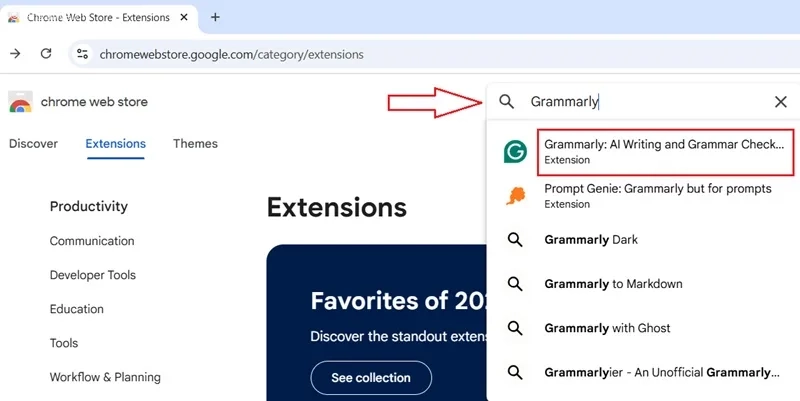Click the search magnifier icon beside Grammarly

click(506, 102)
